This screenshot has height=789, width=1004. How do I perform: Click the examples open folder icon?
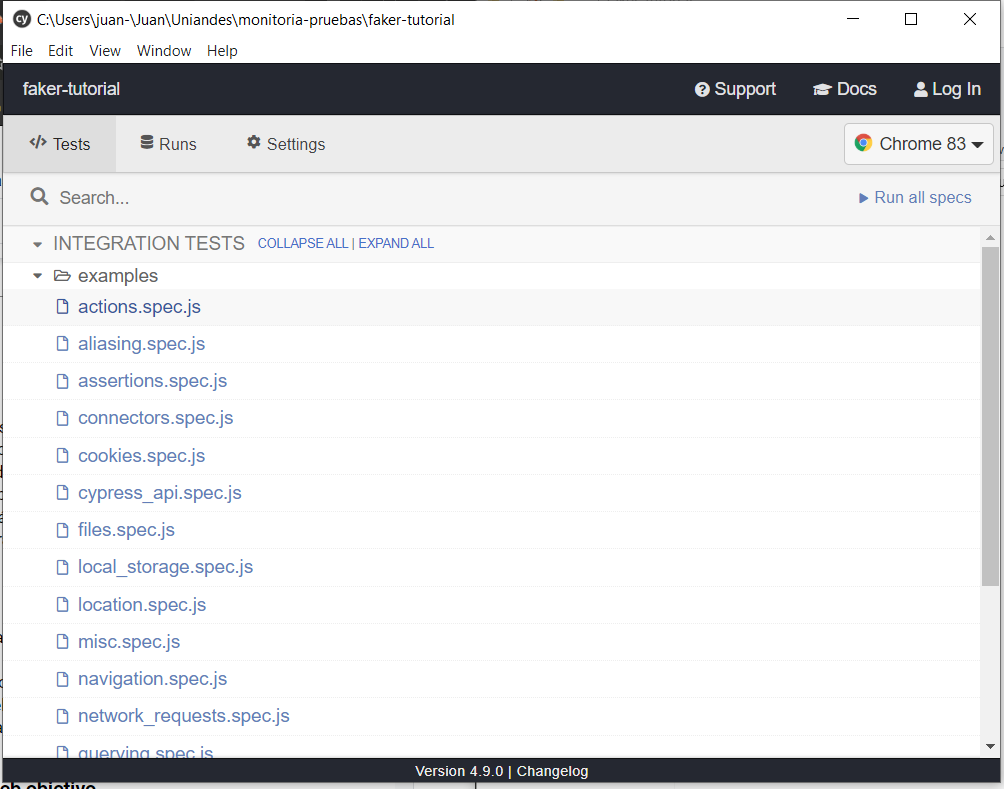click(x=62, y=276)
